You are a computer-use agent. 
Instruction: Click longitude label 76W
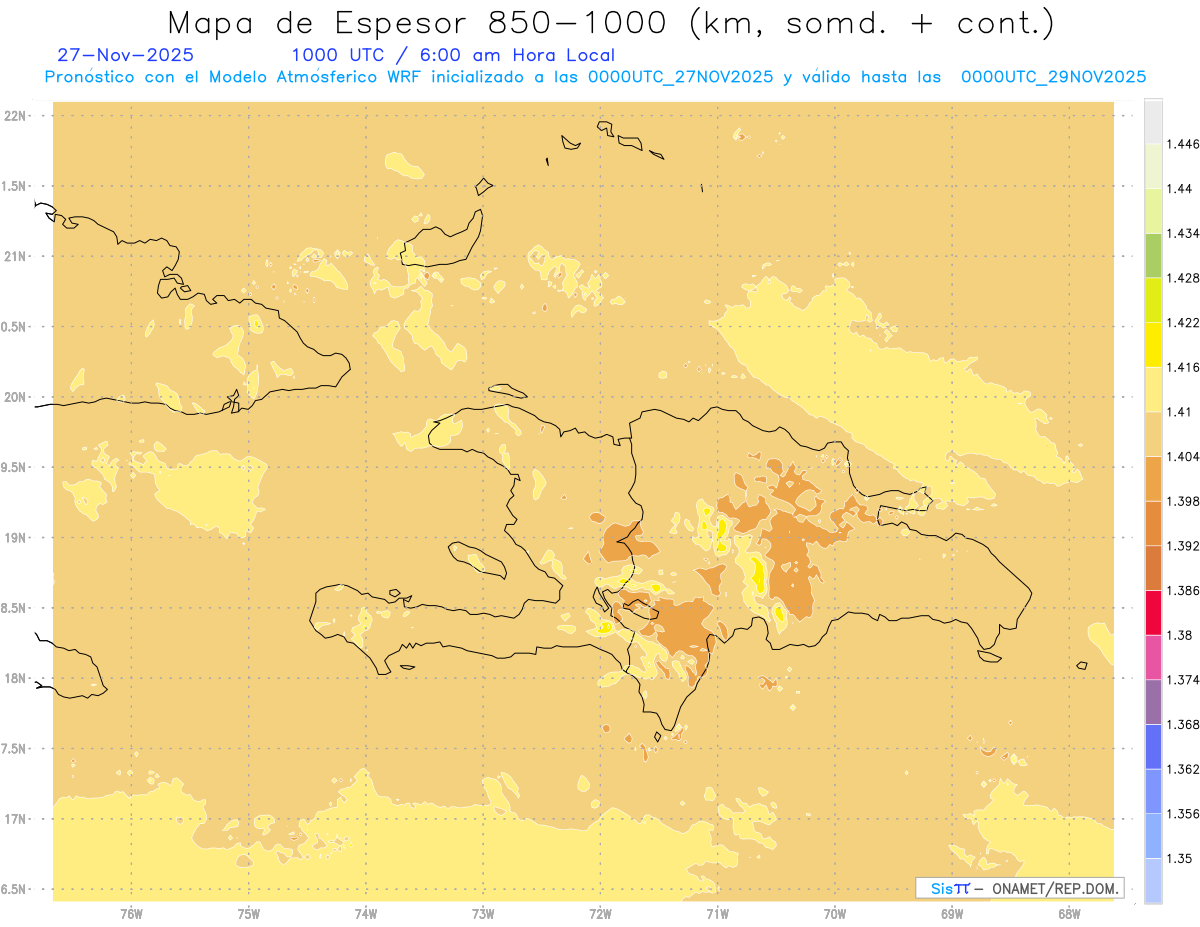(x=131, y=914)
